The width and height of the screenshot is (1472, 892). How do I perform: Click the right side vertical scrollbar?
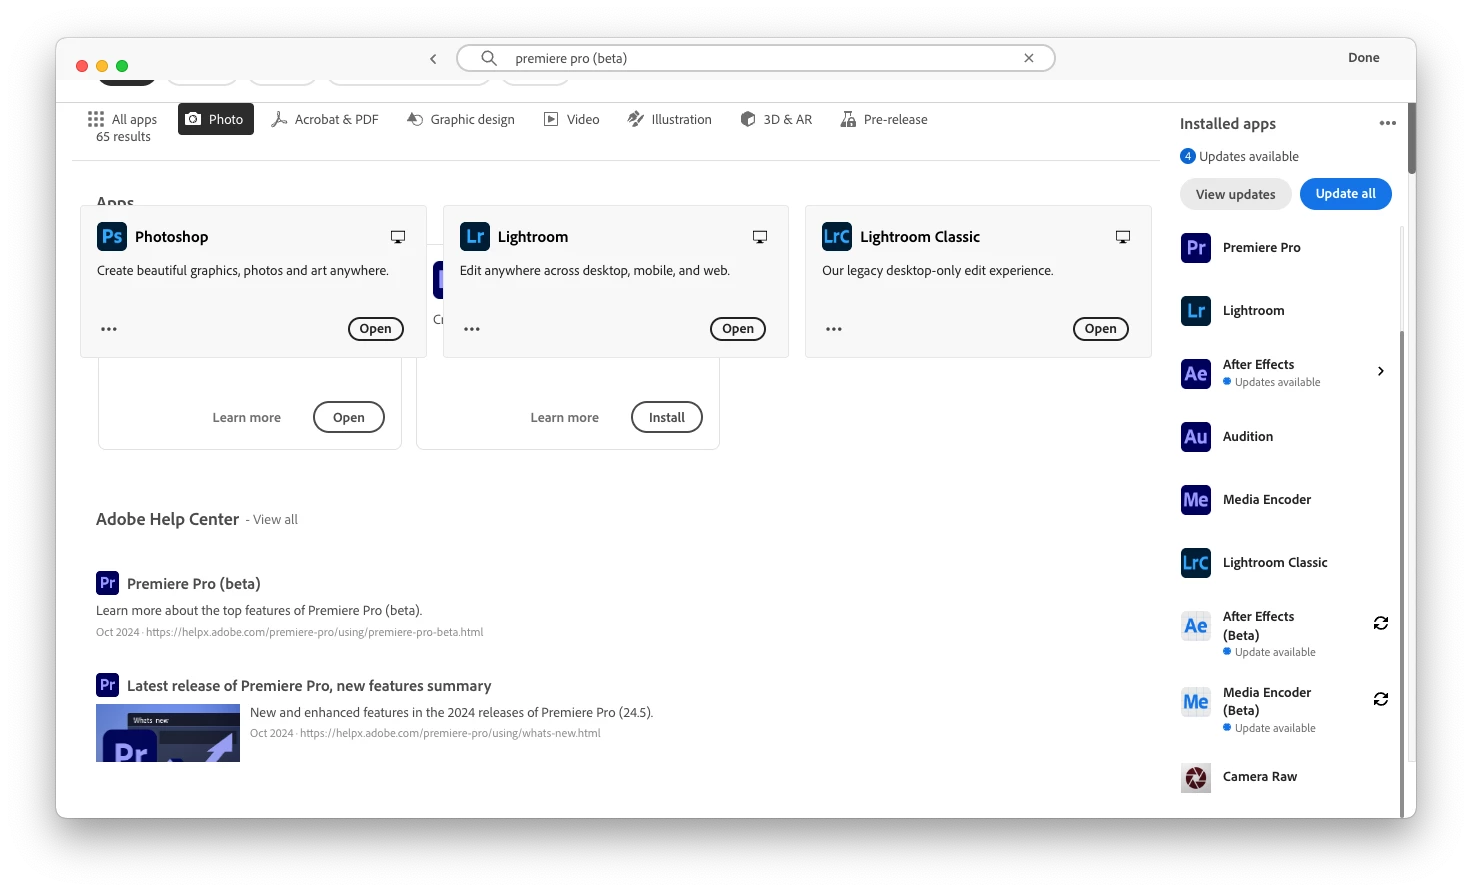[1412, 138]
